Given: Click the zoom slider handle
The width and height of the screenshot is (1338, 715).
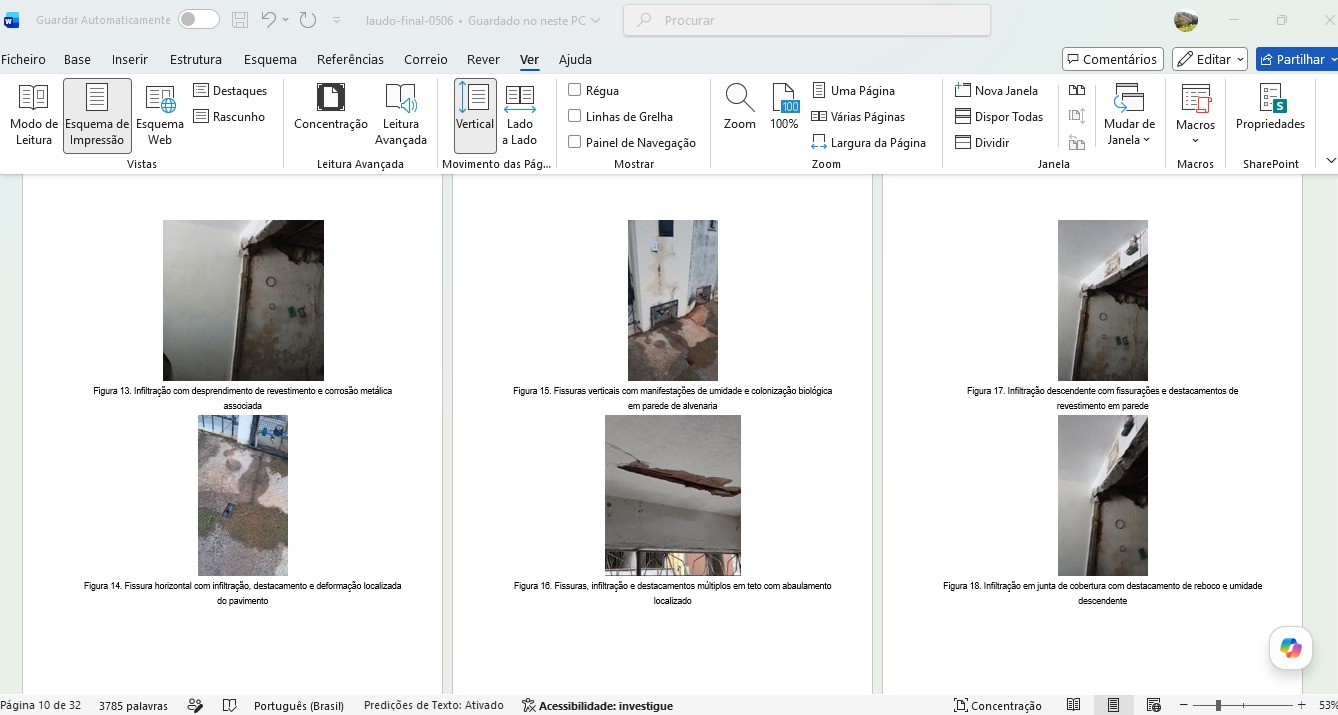Looking at the screenshot, I should click(x=1218, y=705).
